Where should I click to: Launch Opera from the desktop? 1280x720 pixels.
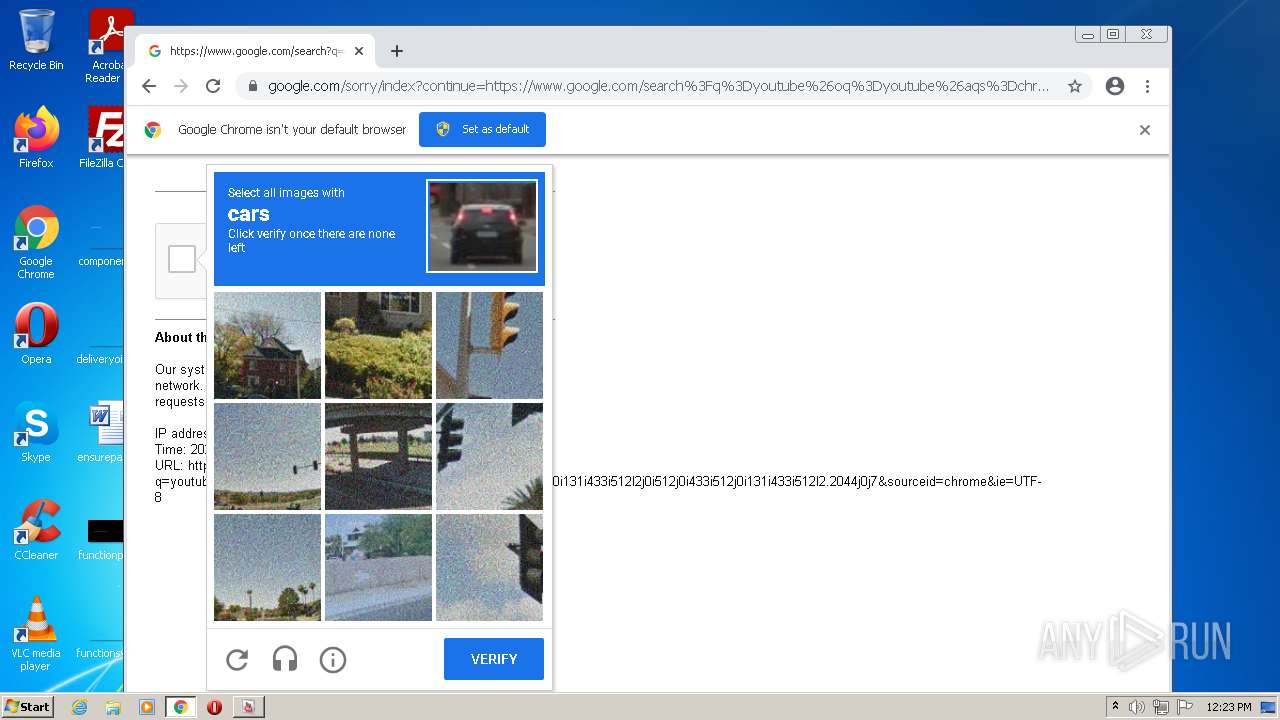(36, 334)
